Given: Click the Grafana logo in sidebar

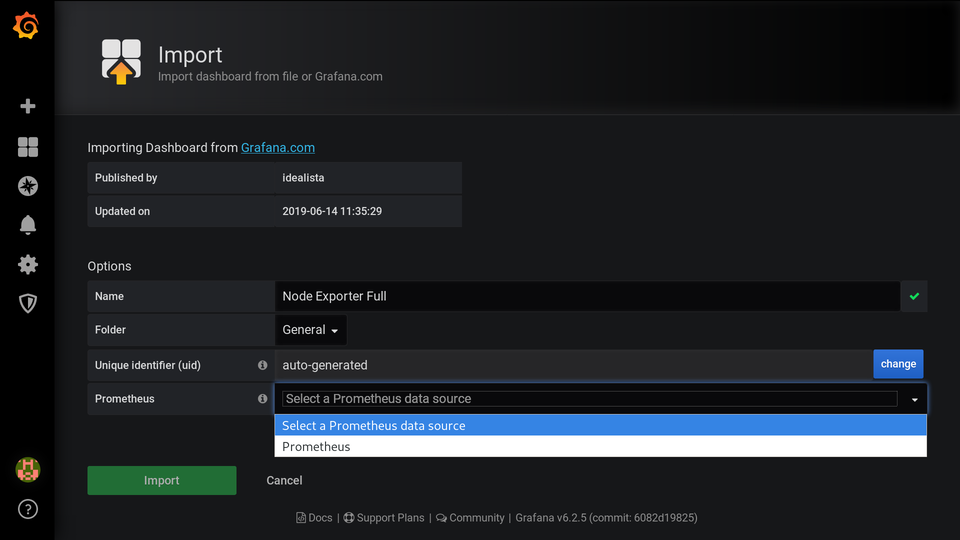Looking at the screenshot, I should click(x=27, y=27).
